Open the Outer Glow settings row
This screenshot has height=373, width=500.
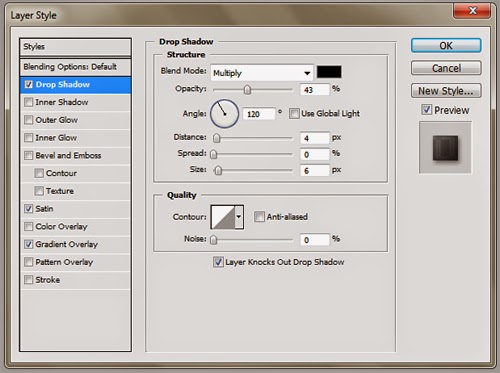(x=75, y=120)
